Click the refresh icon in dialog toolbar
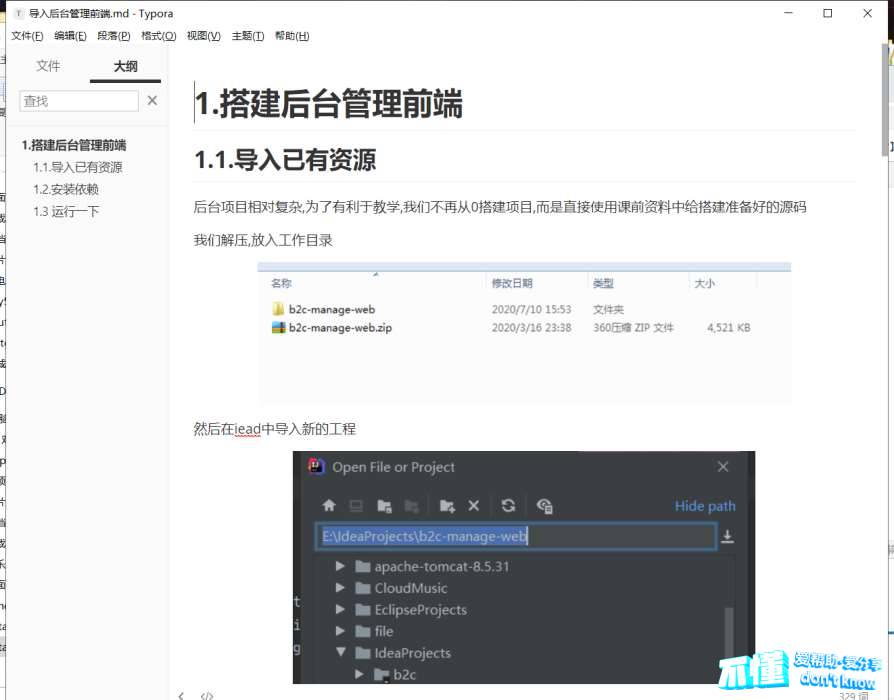This screenshot has width=894, height=700. (508, 506)
